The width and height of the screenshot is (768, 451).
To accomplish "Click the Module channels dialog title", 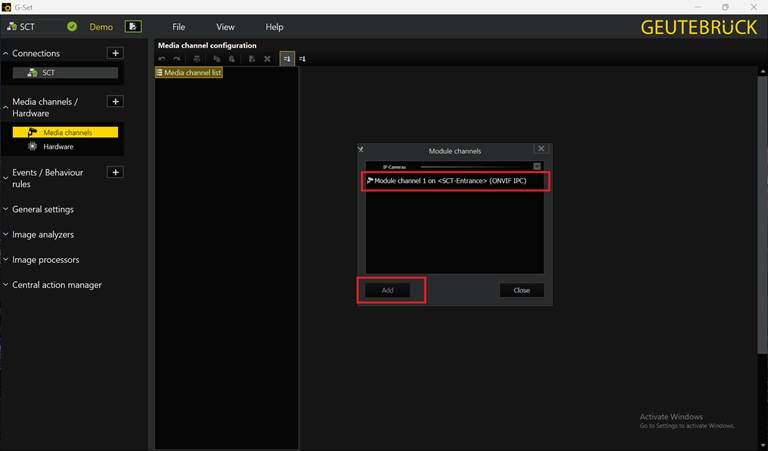I will [x=455, y=151].
